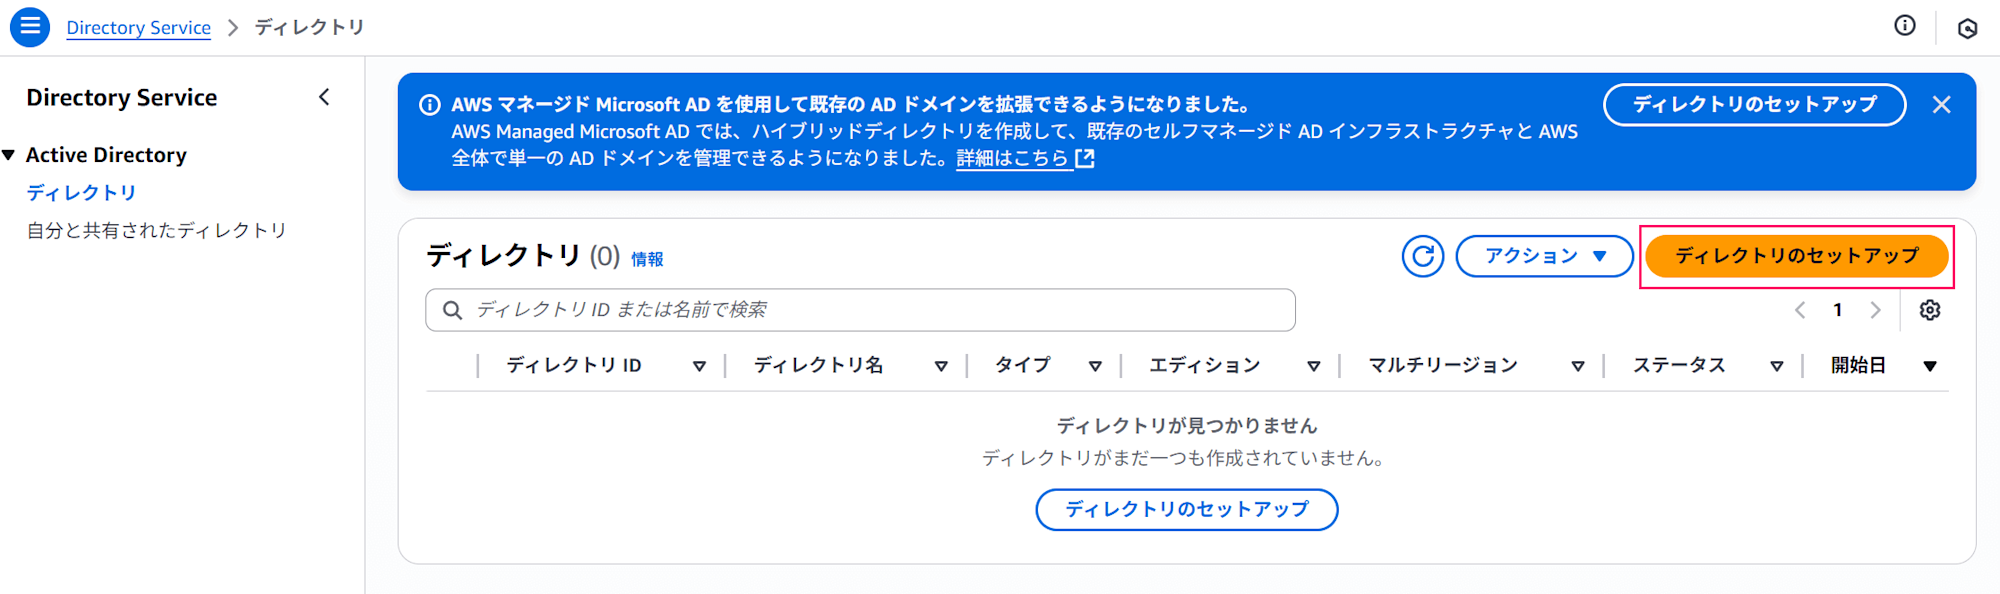
Task: Focus the directory ID or name search field
Action: 860,310
